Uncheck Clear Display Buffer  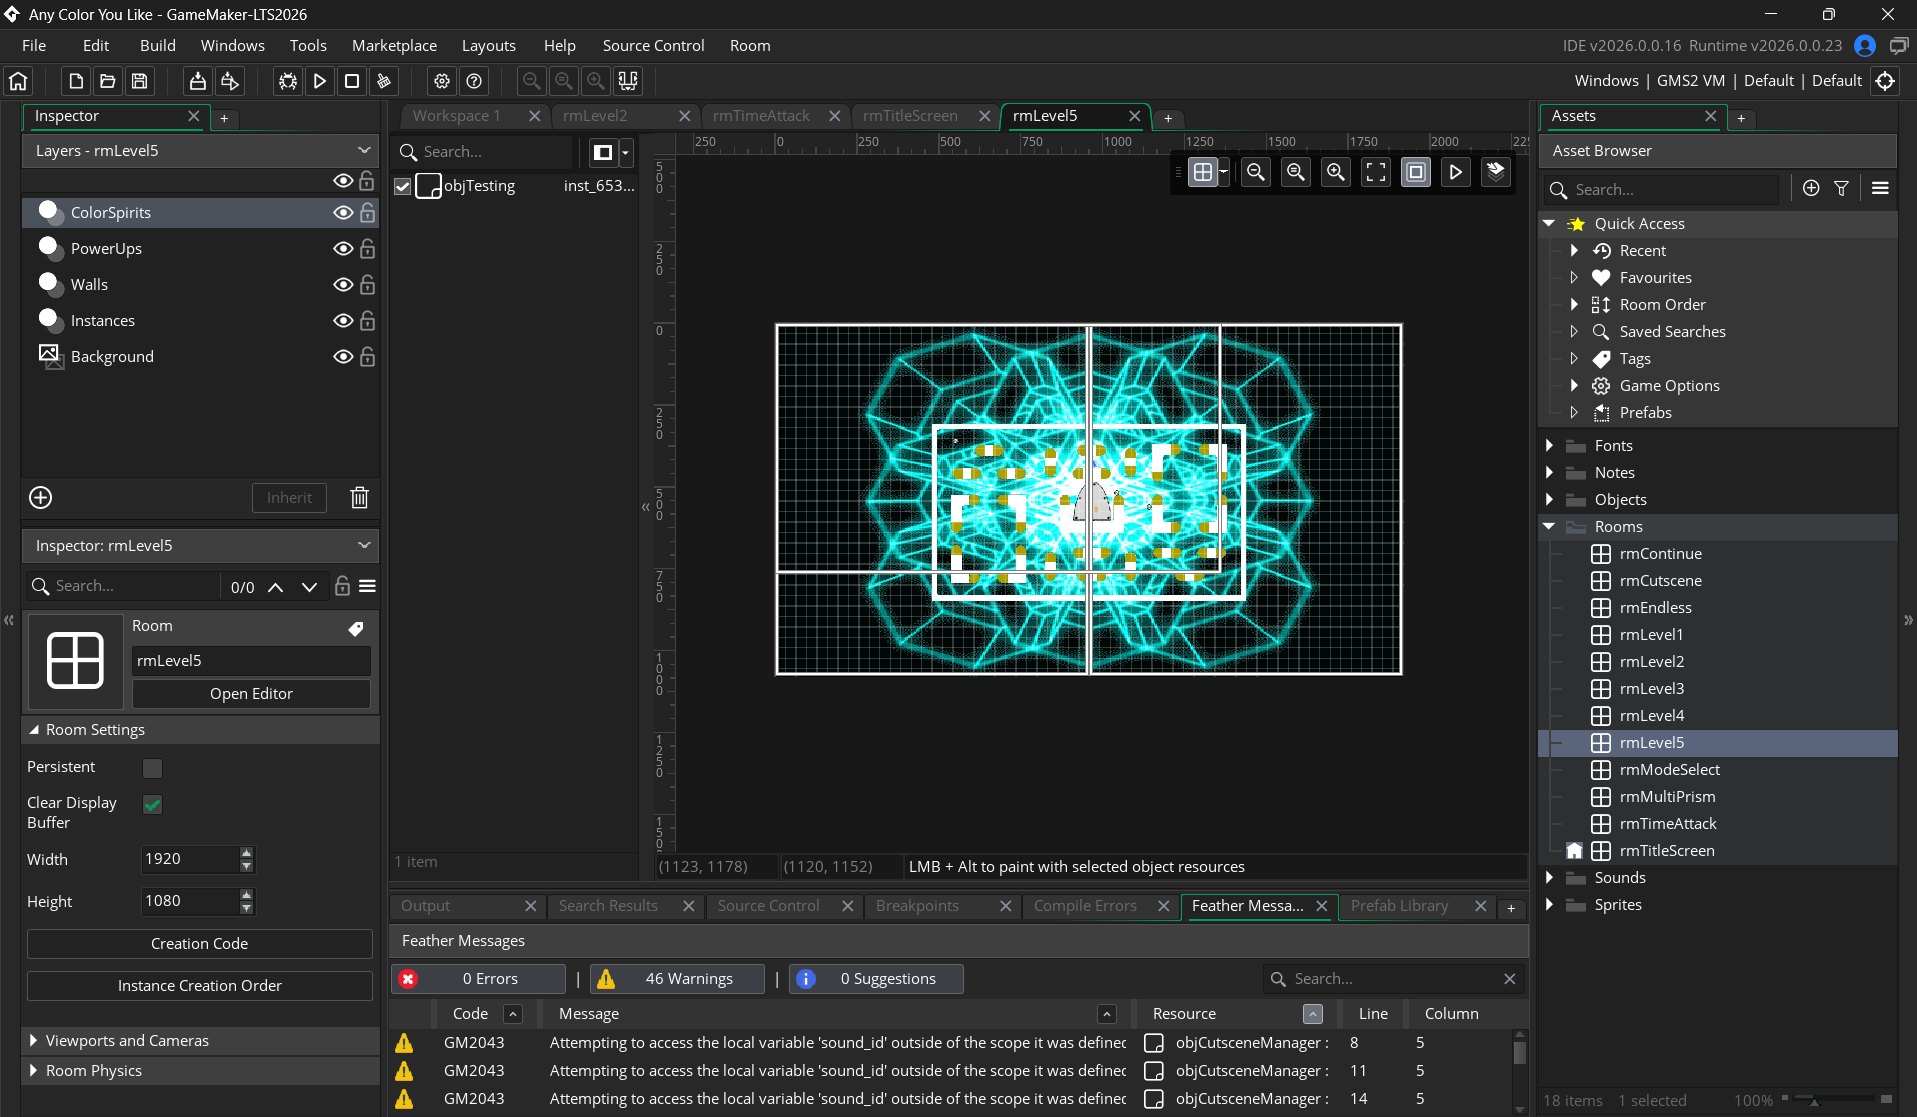point(152,804)
